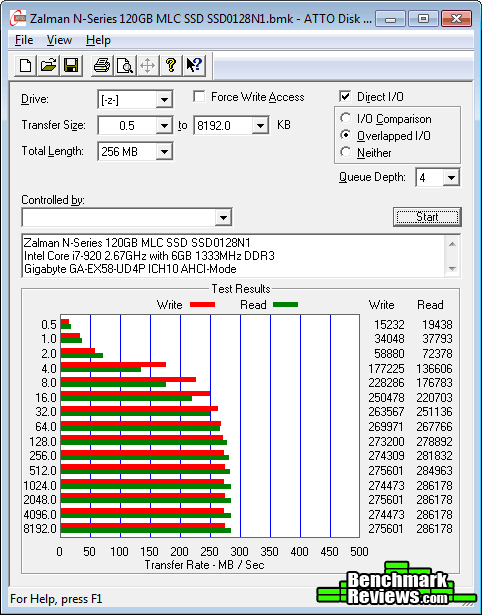The image size is (482, 615).
Task: Open the Drive dropdown
Action: click(x=164, y=100)
